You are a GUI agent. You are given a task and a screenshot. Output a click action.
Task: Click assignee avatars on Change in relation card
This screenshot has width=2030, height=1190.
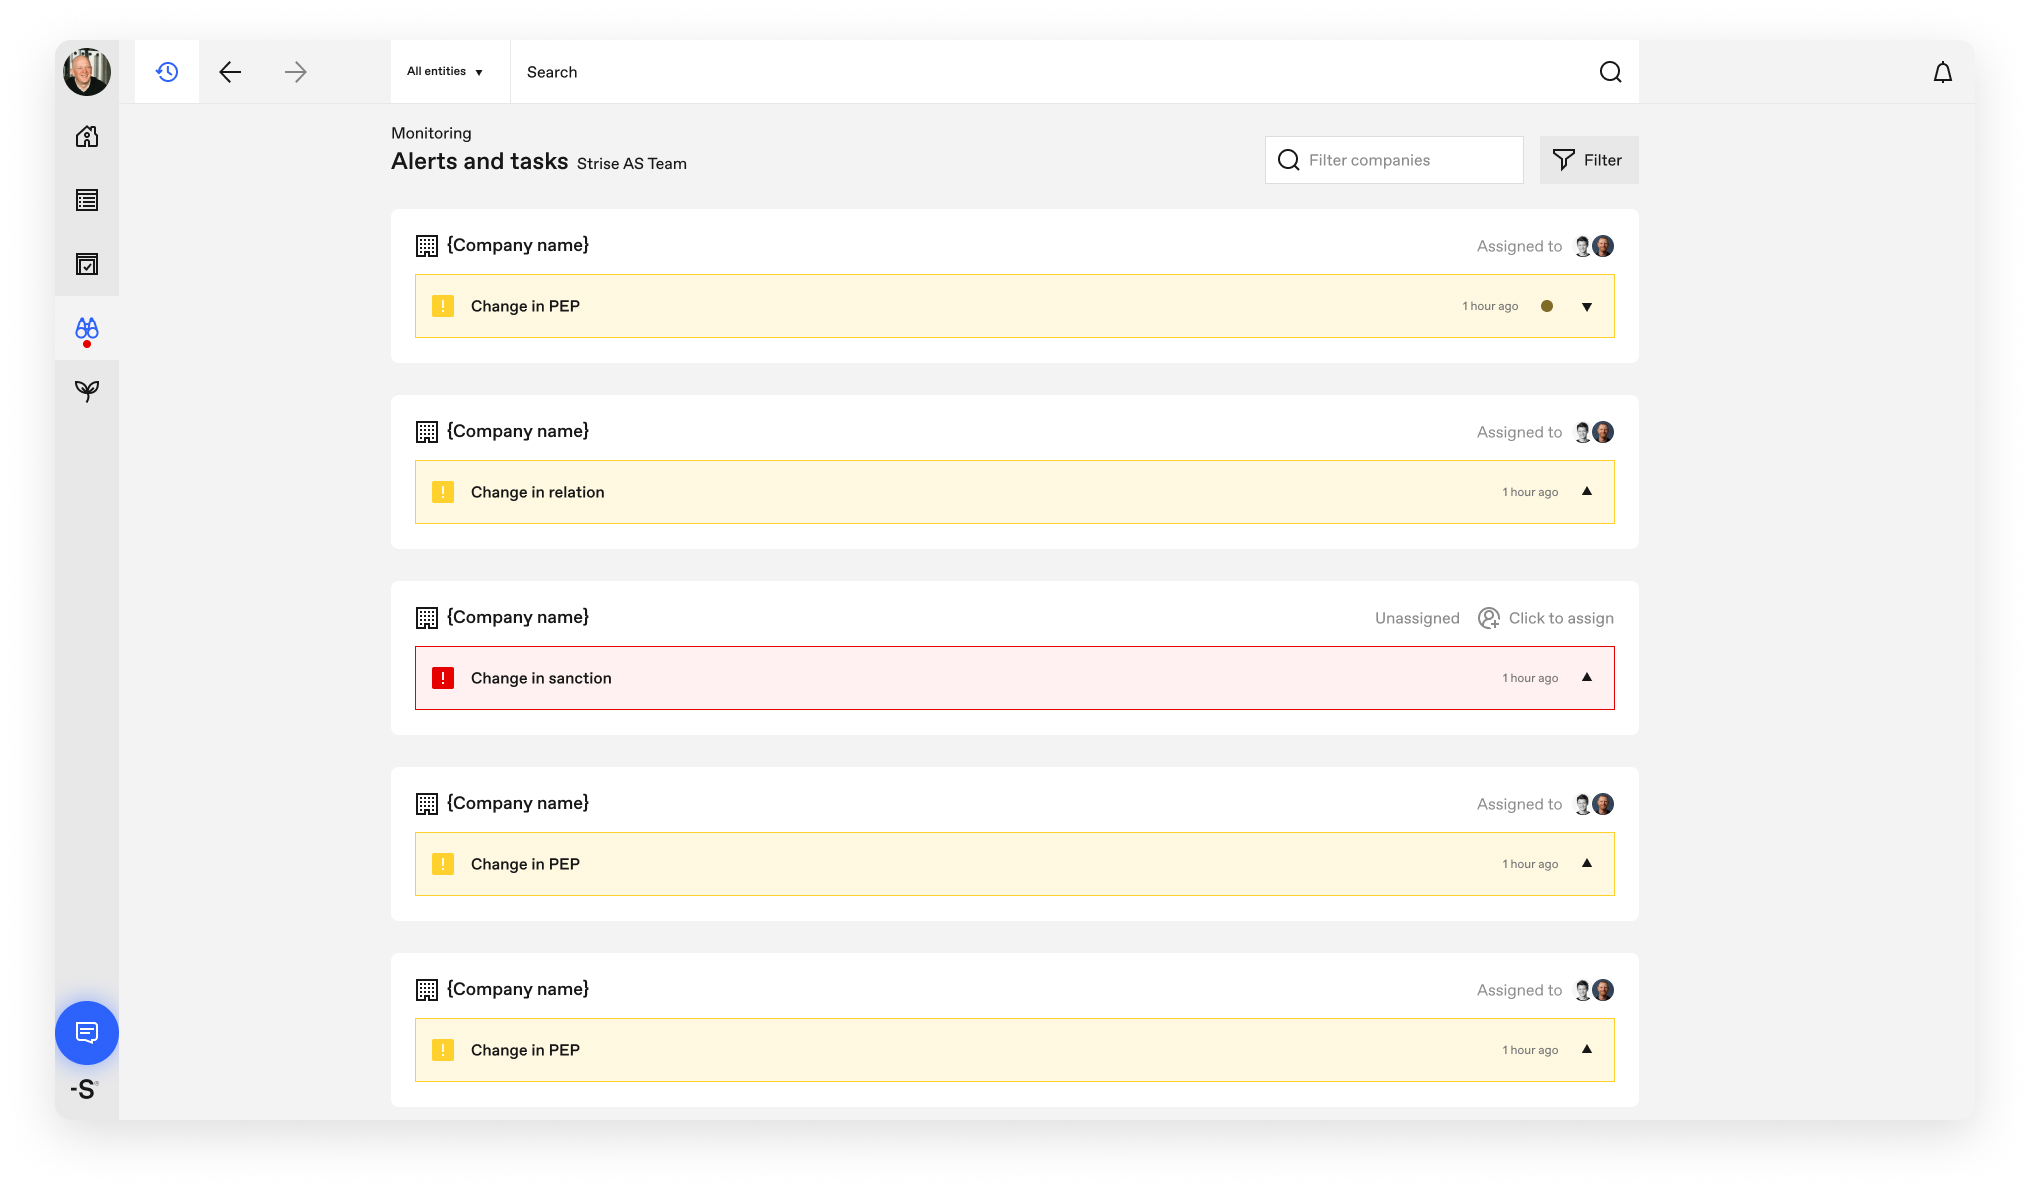coord(1594,432)
